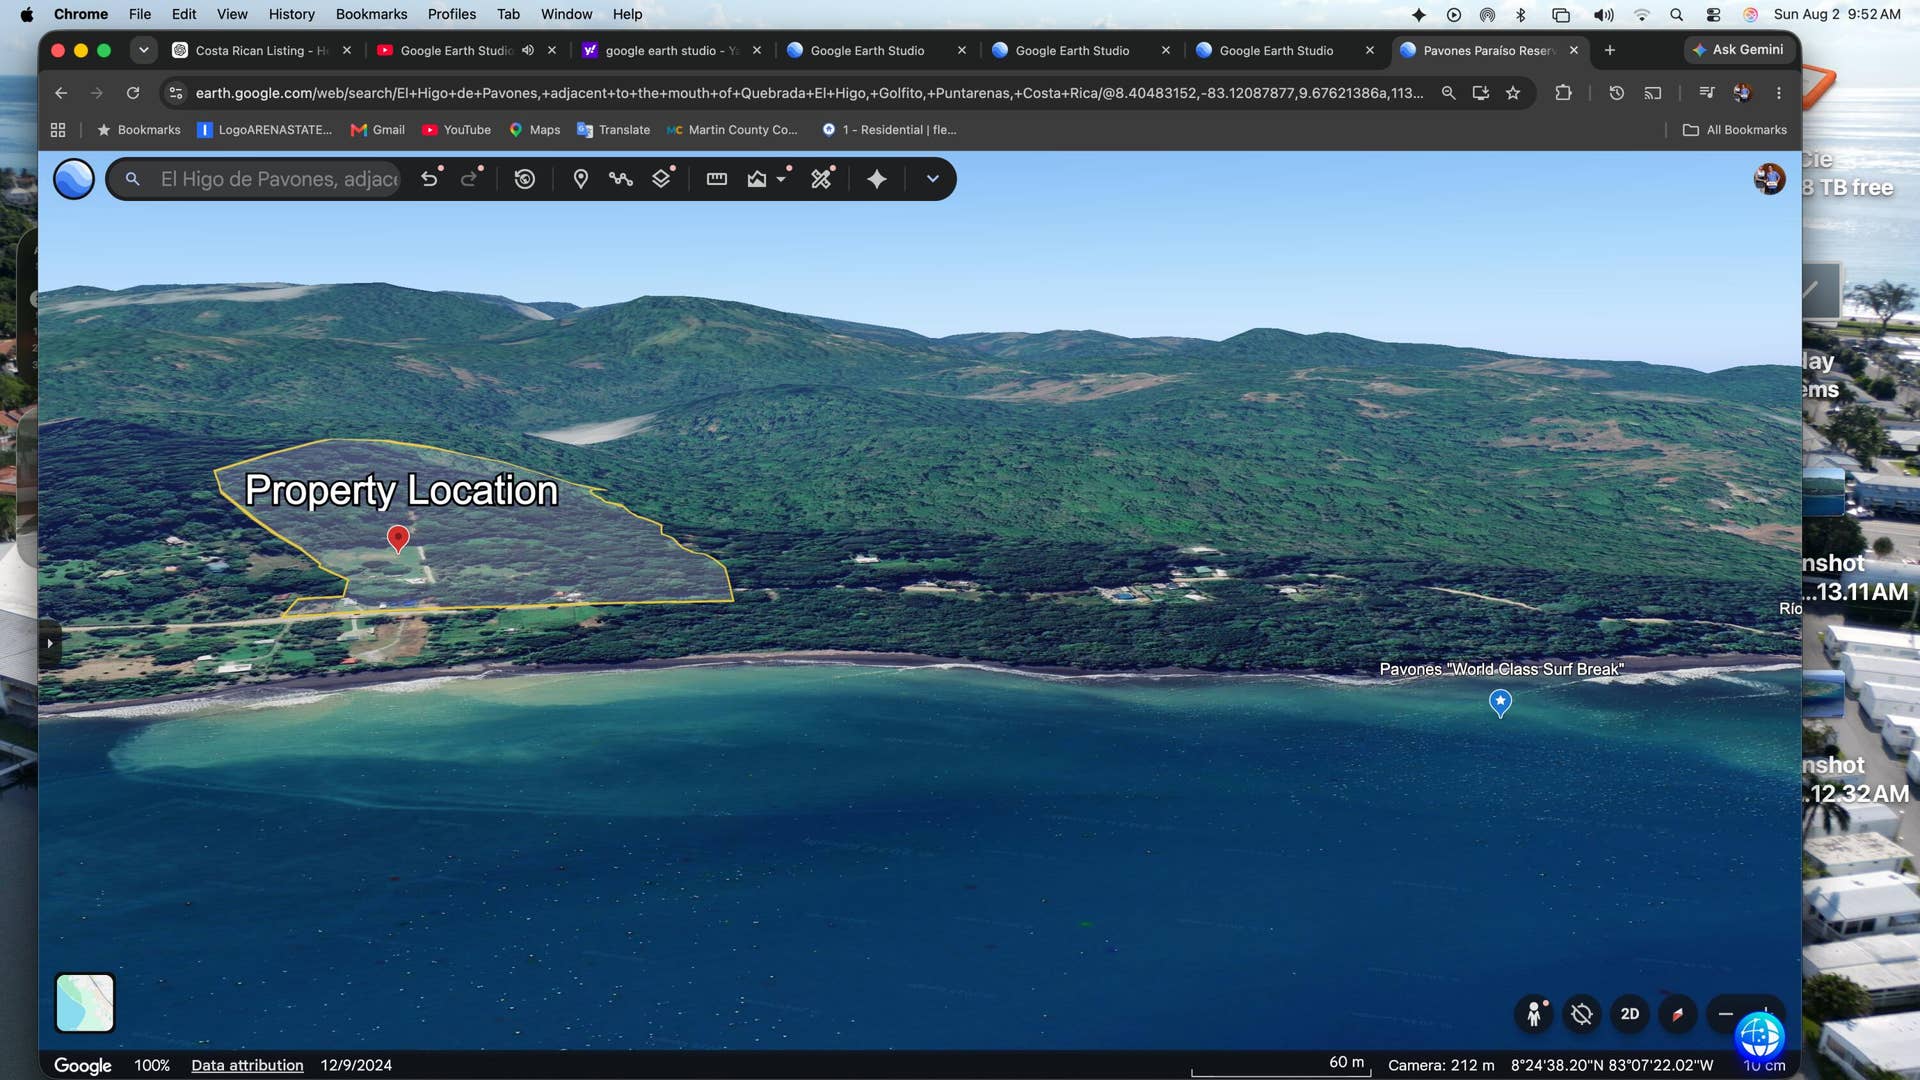The image size is (1920, 1080).
Task: Toggle the my-location disabled button
Action: [1582, 1014]
